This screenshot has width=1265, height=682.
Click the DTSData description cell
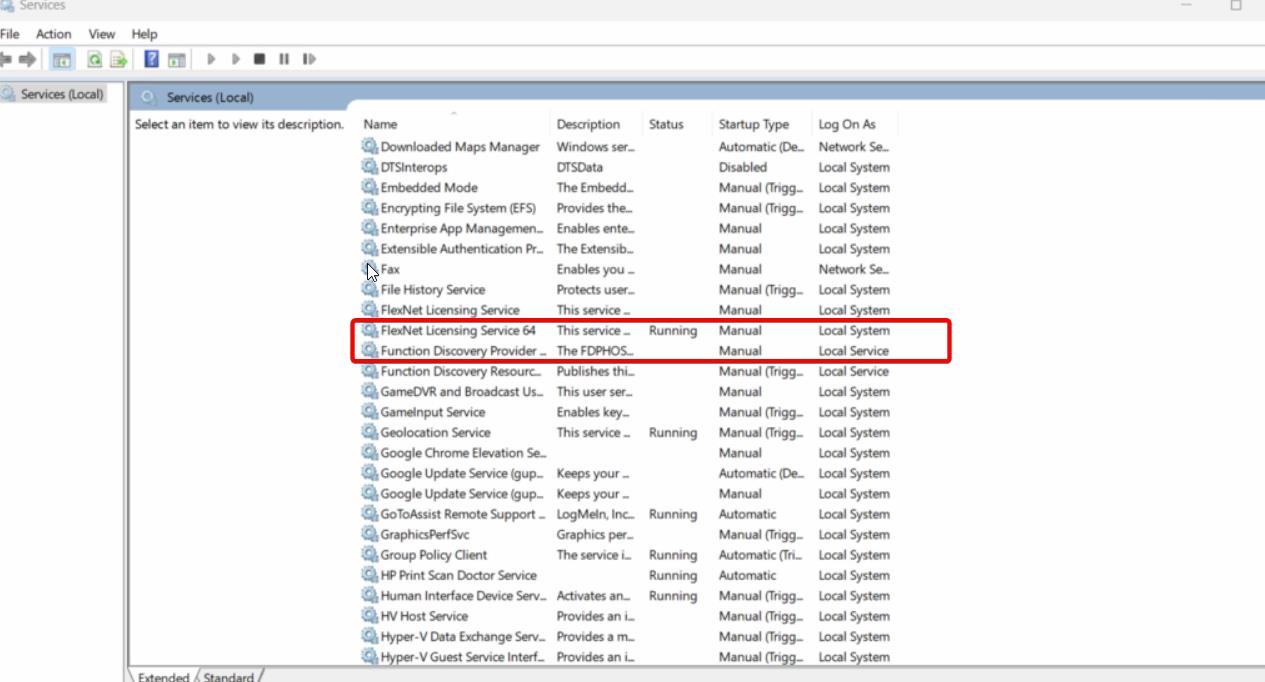point(580,167)
